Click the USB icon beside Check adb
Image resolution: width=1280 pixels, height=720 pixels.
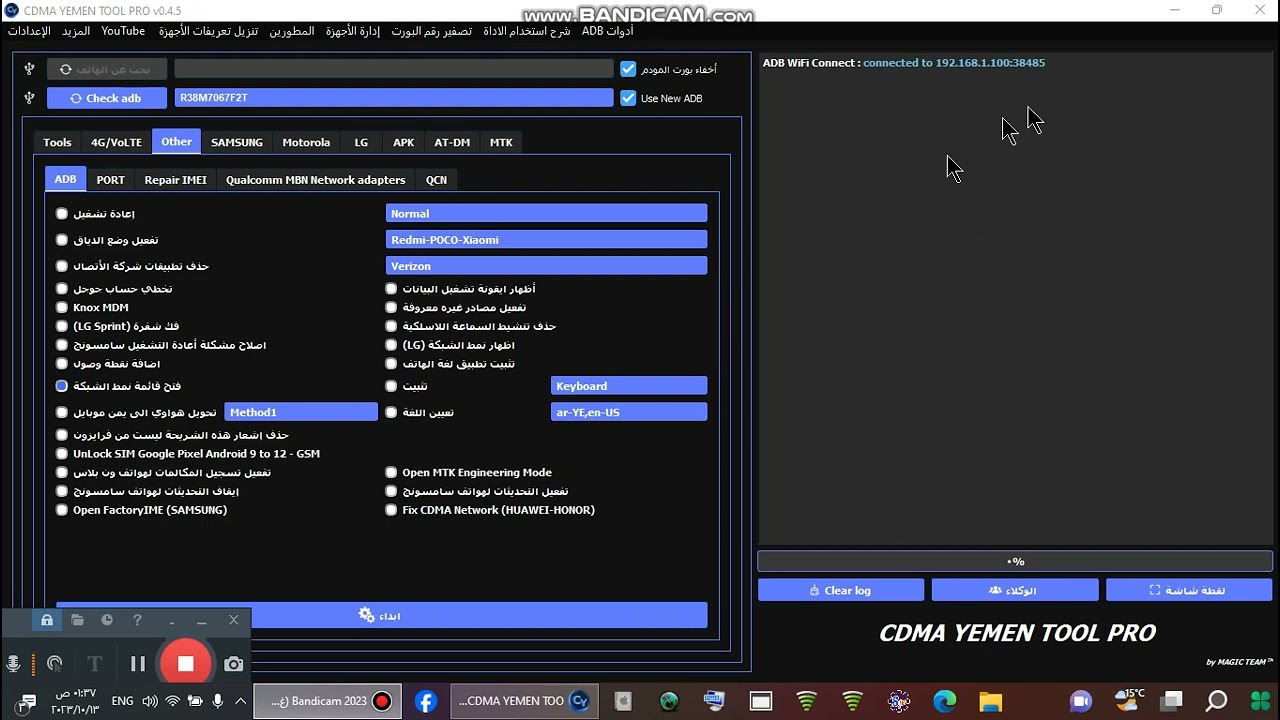[x=29, y=98]
